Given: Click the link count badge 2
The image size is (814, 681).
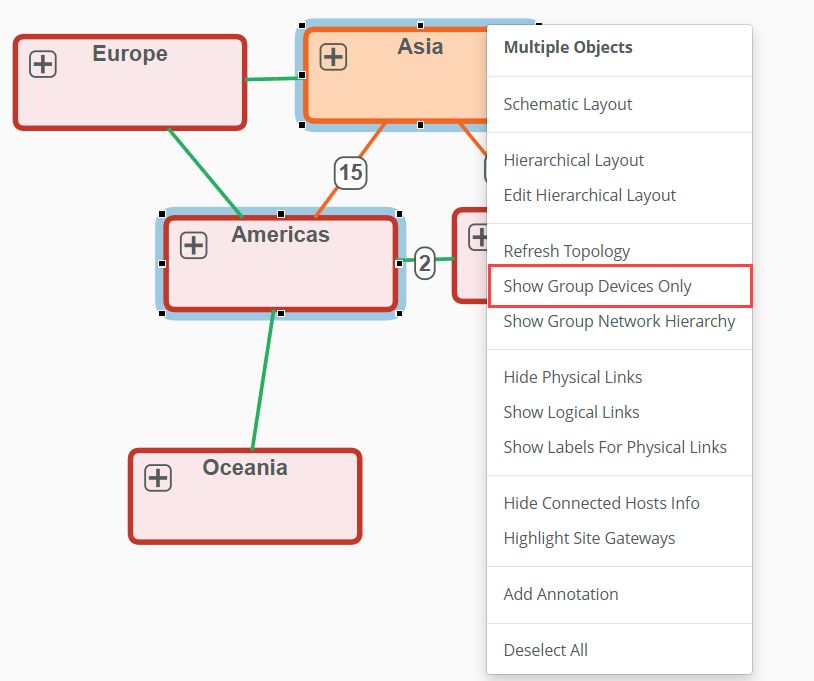Looking at the screenshot, I should (x=425, y=264).
